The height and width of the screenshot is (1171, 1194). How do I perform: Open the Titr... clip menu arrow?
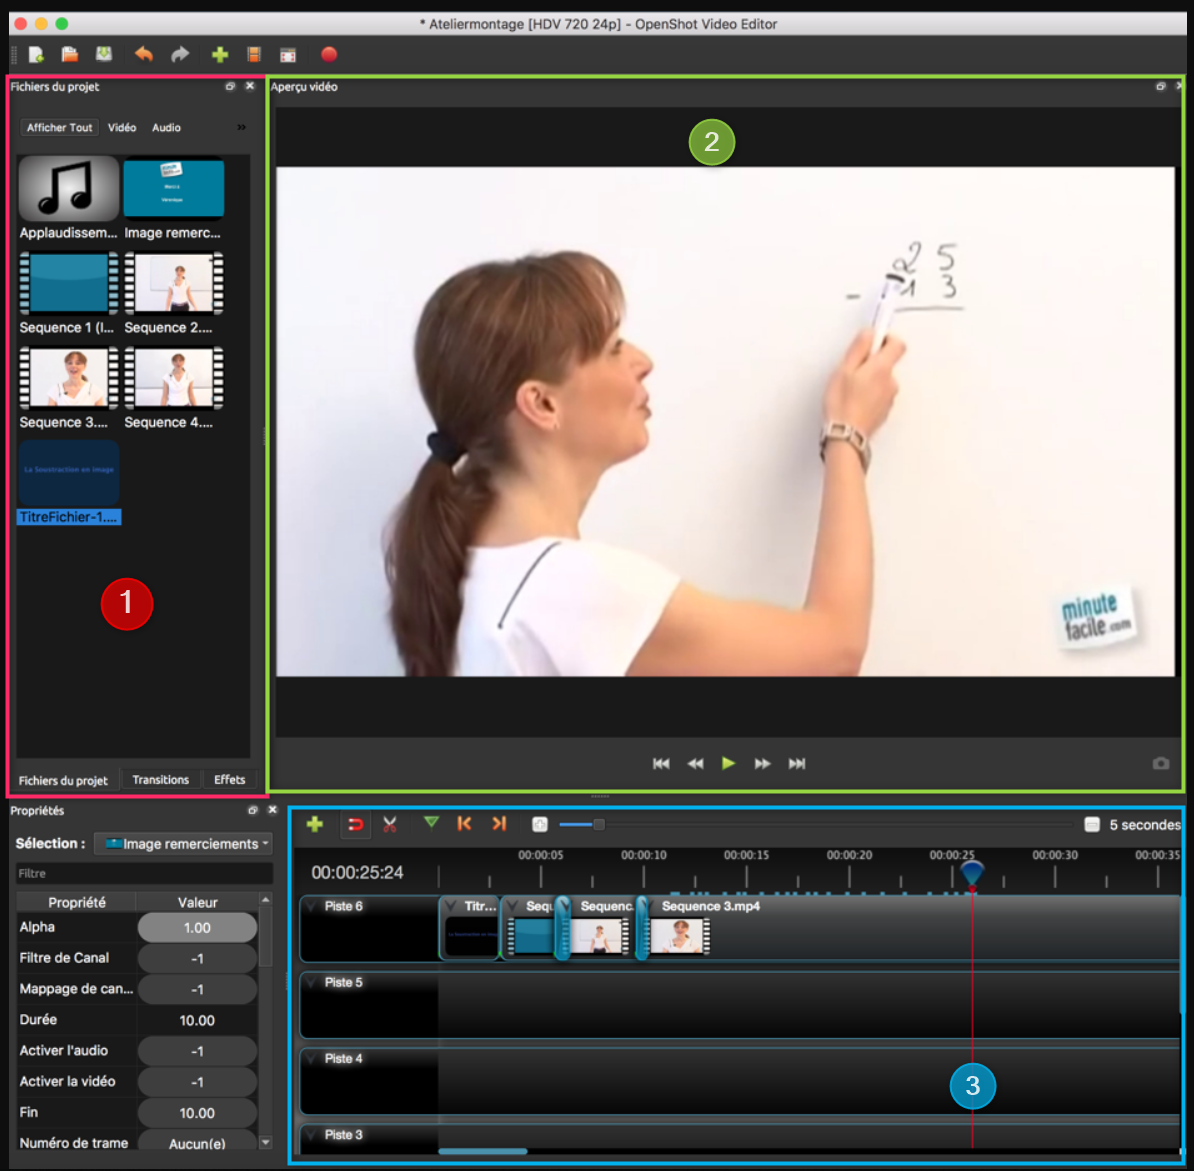pyautogui.click(x=450, y=906)
